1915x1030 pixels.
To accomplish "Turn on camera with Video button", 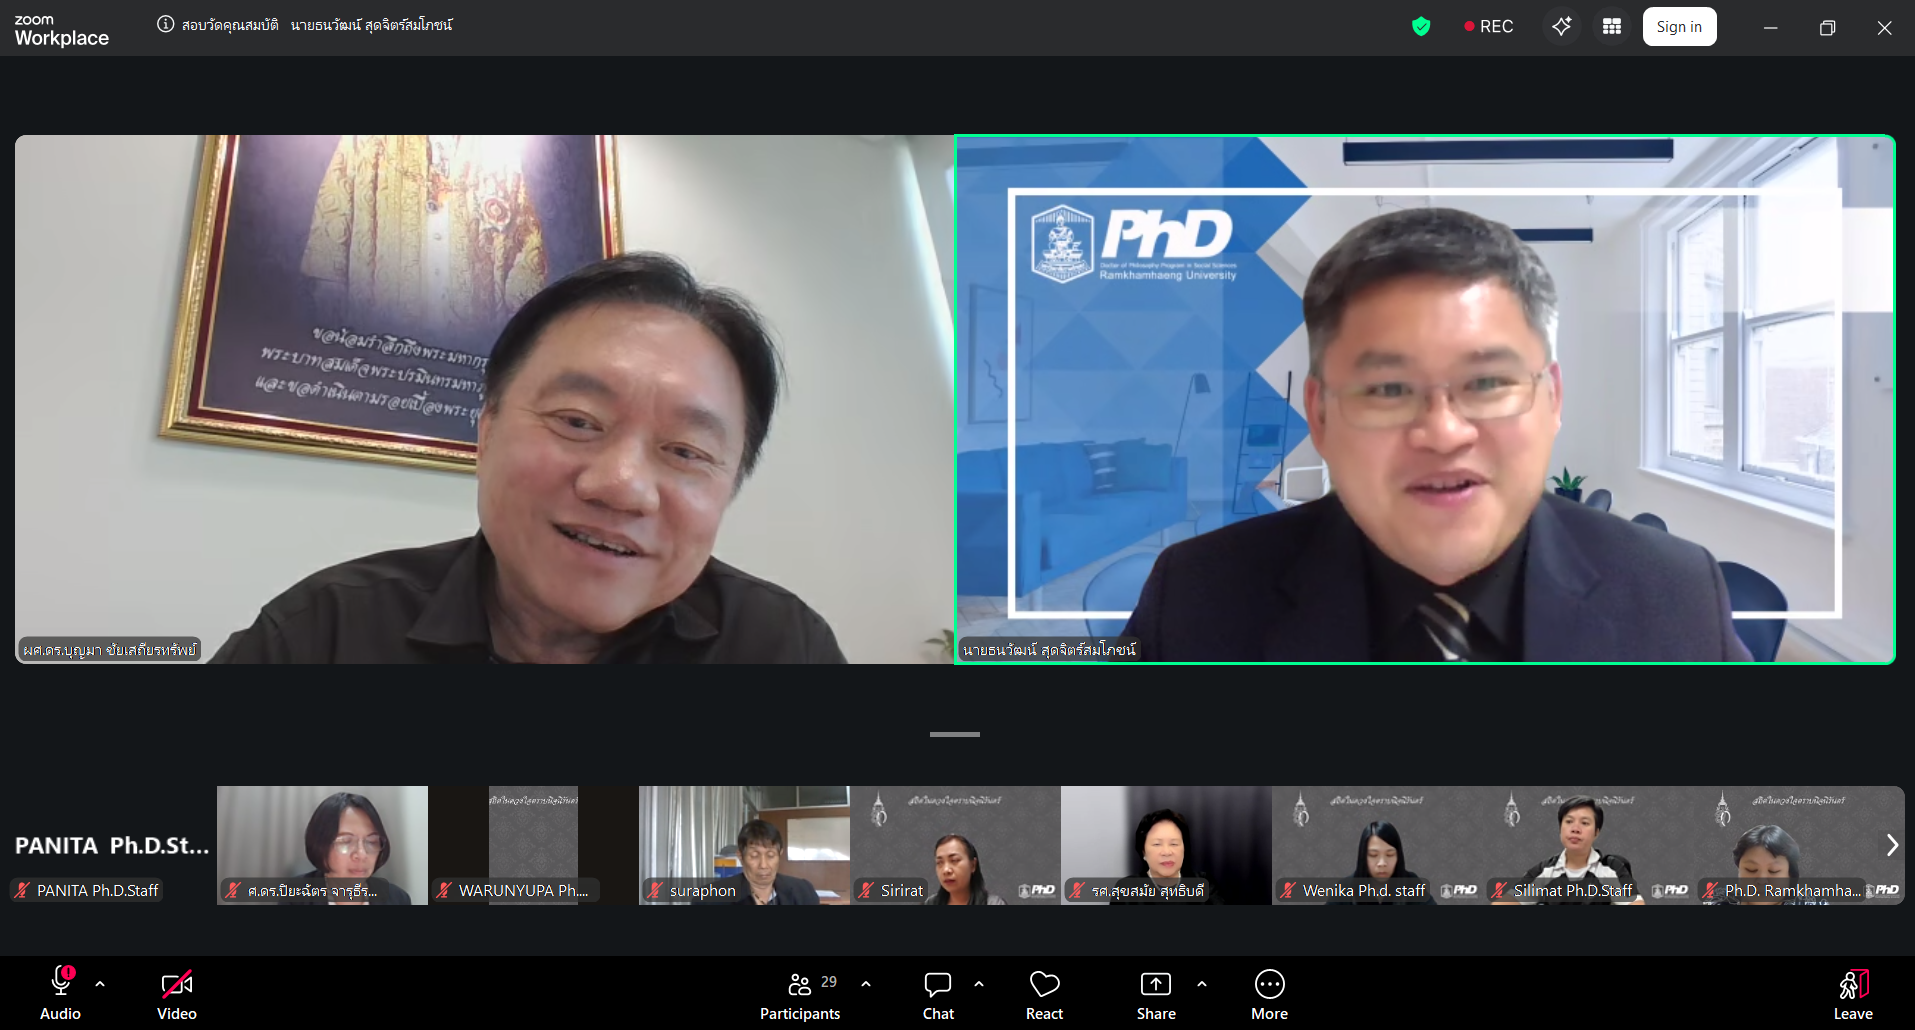I will pos(177,985).
